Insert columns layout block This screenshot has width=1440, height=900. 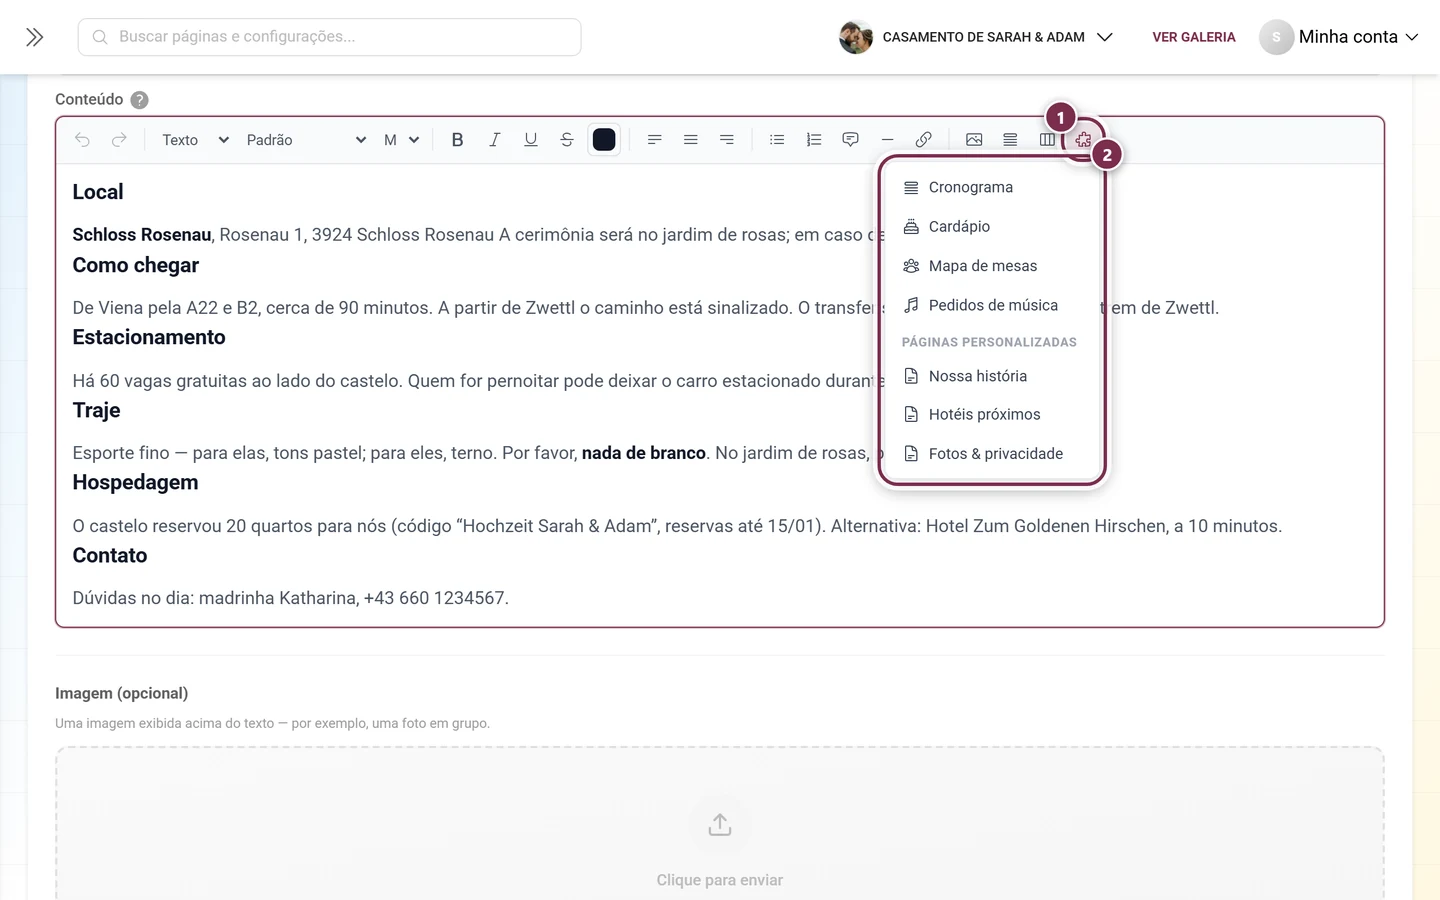(1047, 140)
